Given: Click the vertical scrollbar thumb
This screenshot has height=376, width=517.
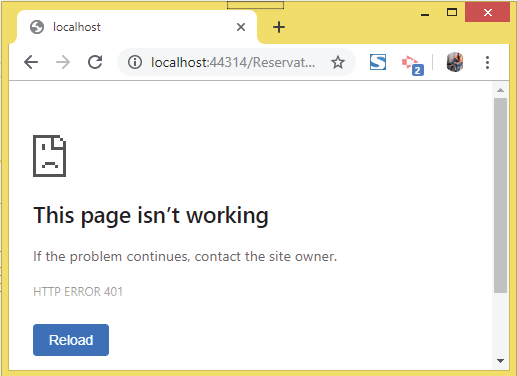Looking at the screenshot, I should click(x=500, y=195).
